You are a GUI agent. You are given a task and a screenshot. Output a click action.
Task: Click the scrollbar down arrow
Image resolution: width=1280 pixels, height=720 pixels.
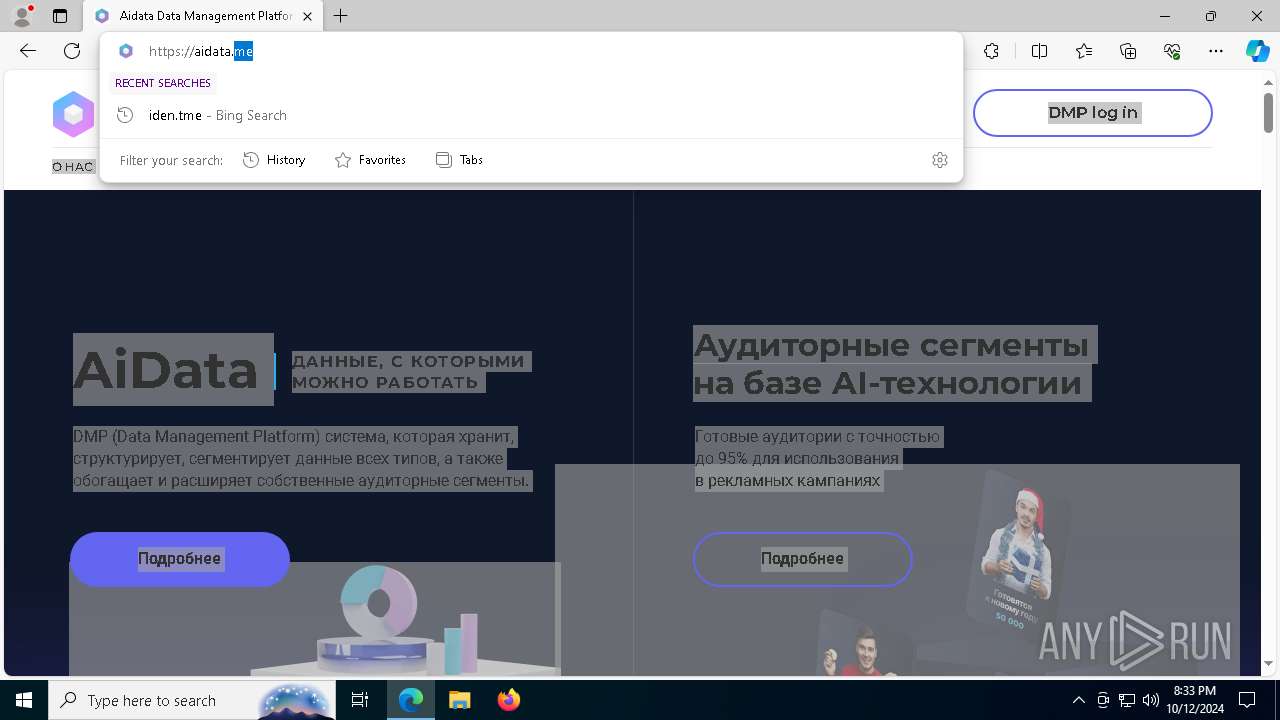(1268, 663)
